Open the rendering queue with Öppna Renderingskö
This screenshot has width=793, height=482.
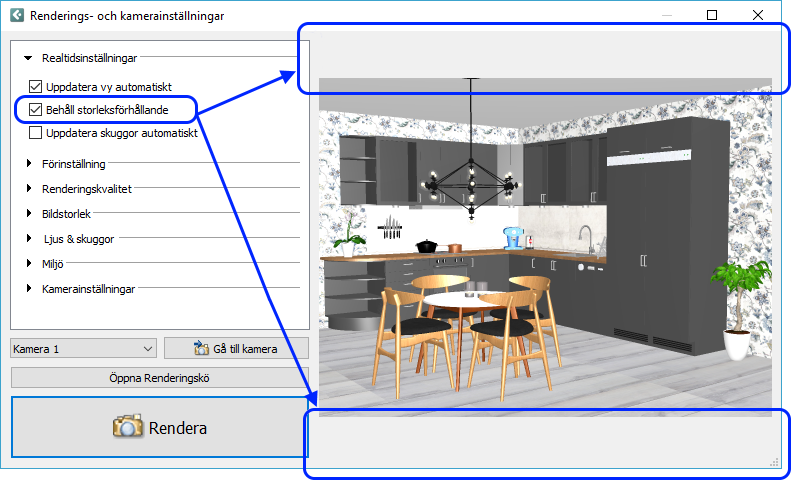(159, 378)
